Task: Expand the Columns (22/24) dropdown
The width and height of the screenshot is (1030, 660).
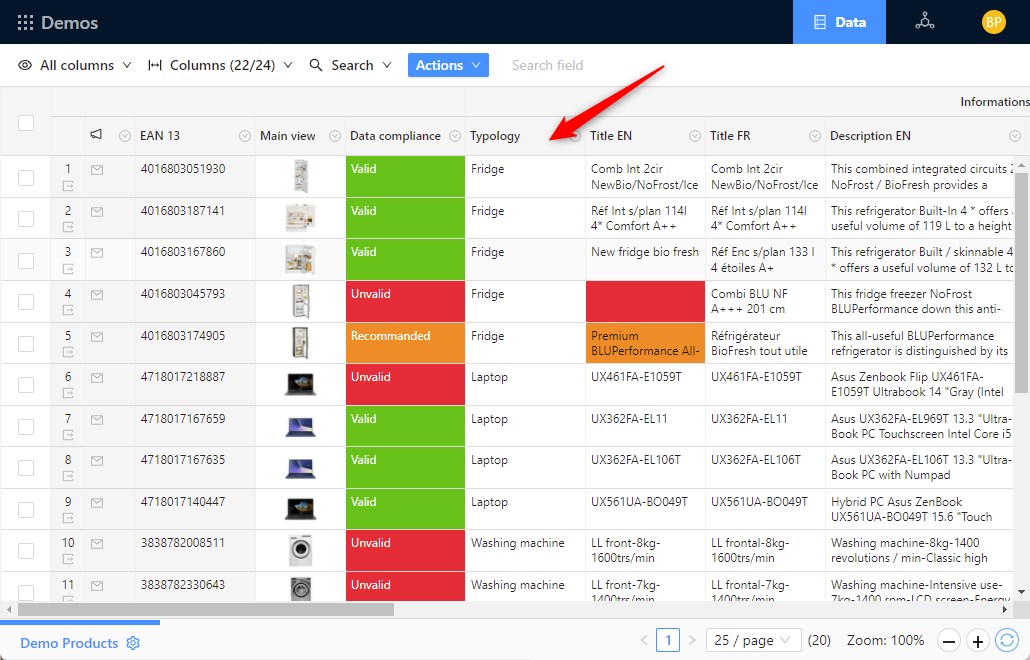Action: (220, 65)
